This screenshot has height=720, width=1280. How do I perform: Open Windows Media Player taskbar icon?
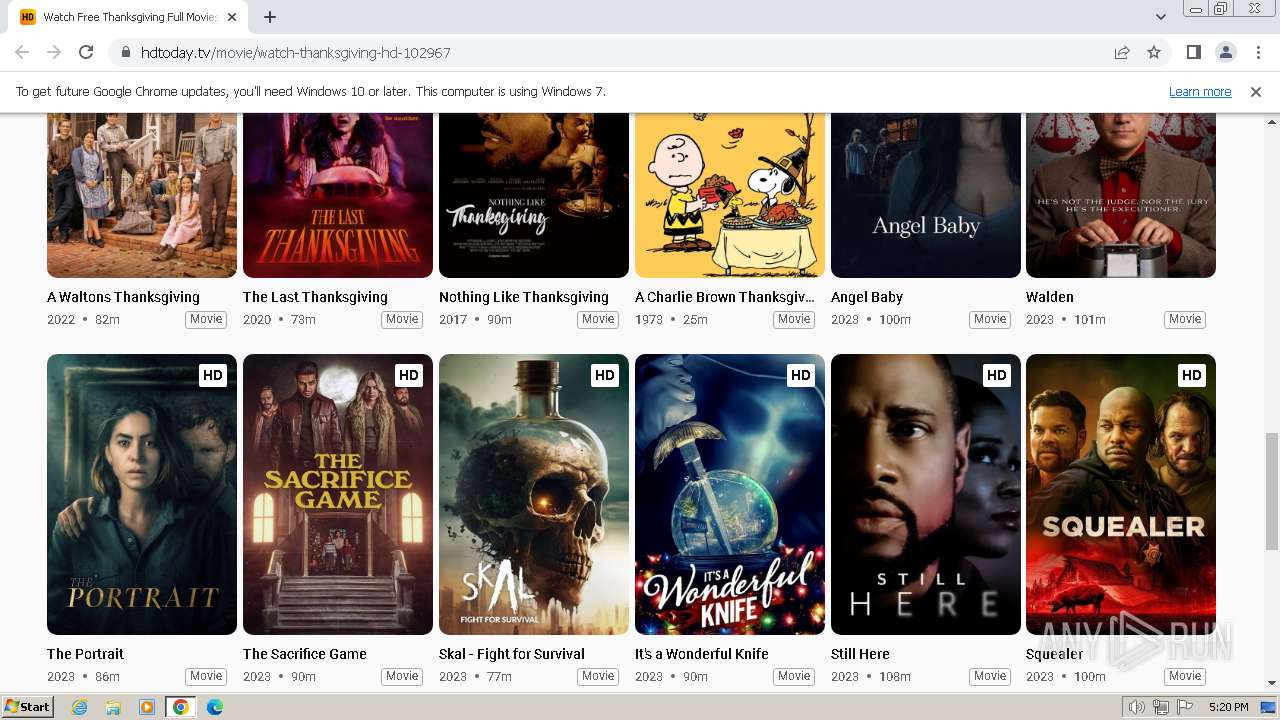(147, 707)
